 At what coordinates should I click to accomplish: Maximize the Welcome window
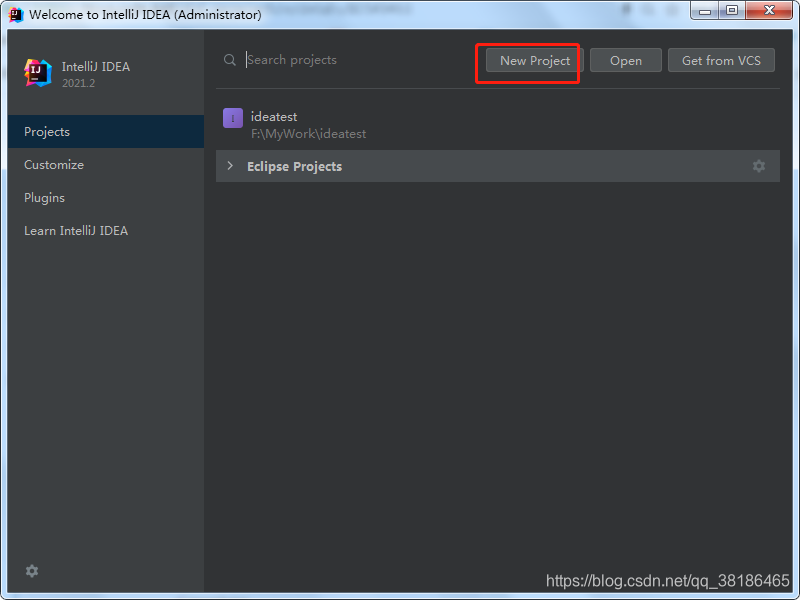[732, 11]
